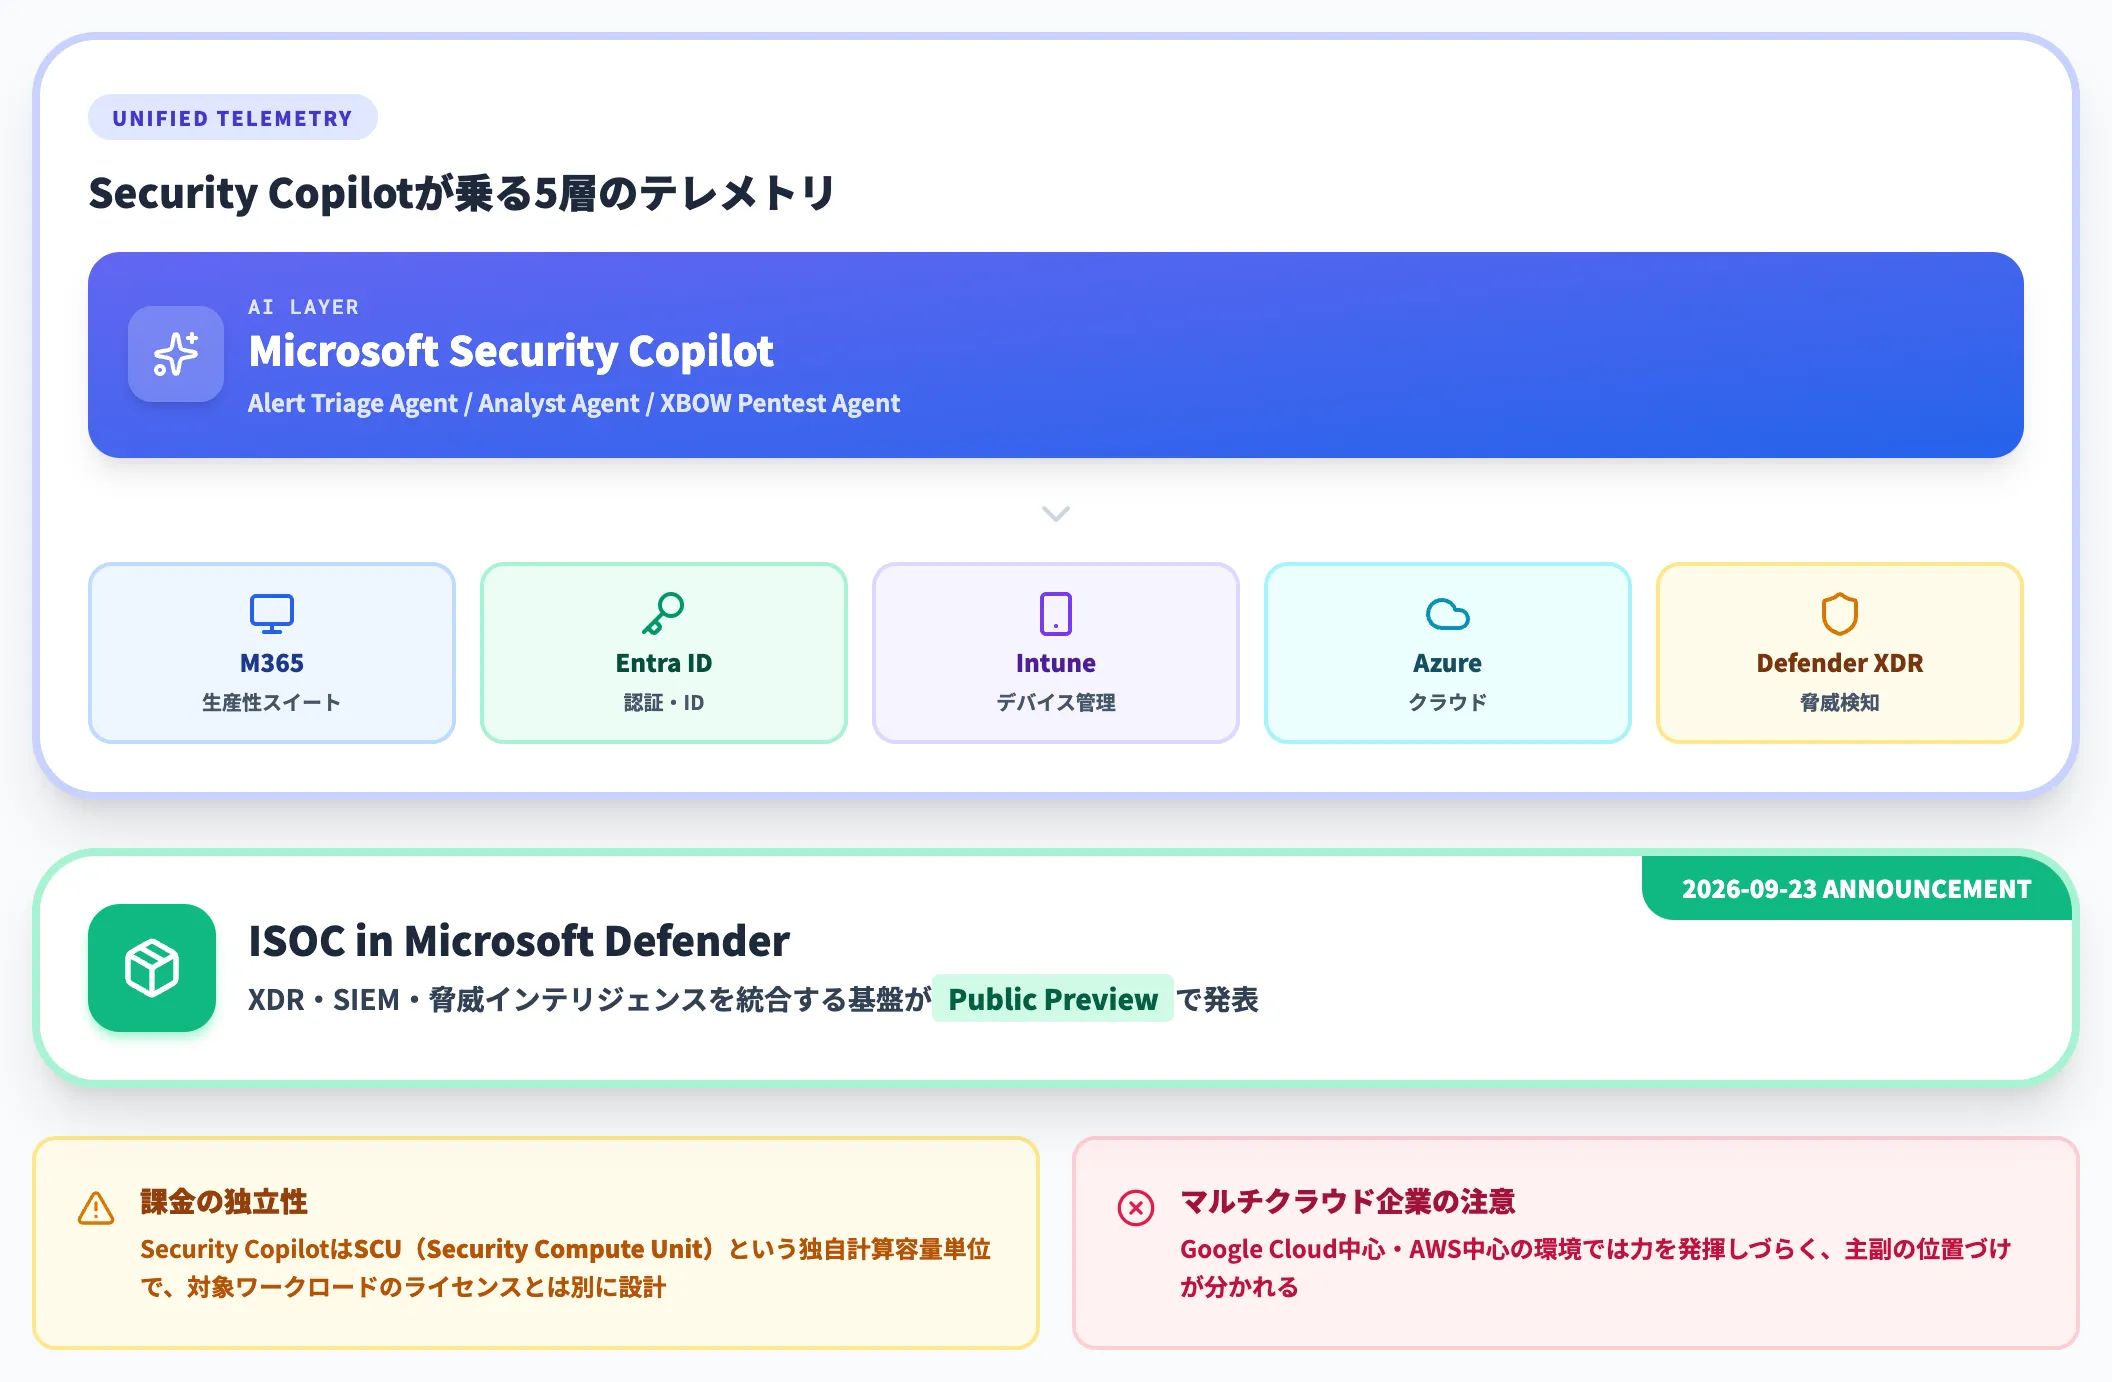Click the マルチクラウド企業の注意 heading
This screenshot has height=1382, width=2112.
click(x=1348, y=1201)
